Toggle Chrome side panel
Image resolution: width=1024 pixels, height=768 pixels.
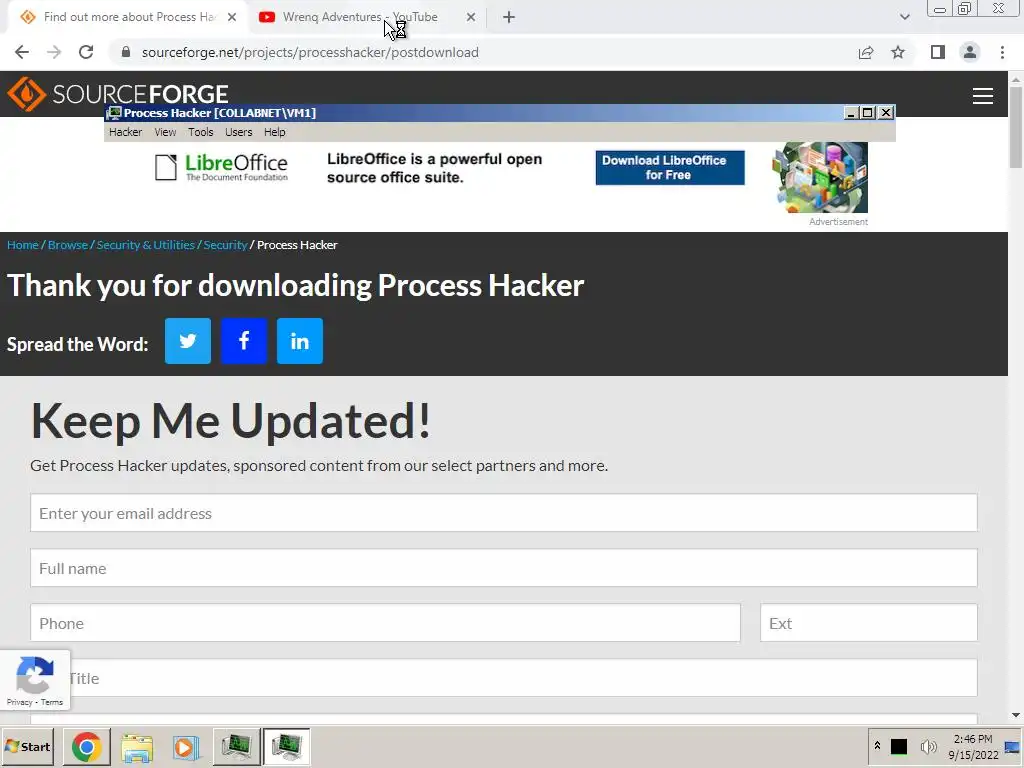point(938,52)
